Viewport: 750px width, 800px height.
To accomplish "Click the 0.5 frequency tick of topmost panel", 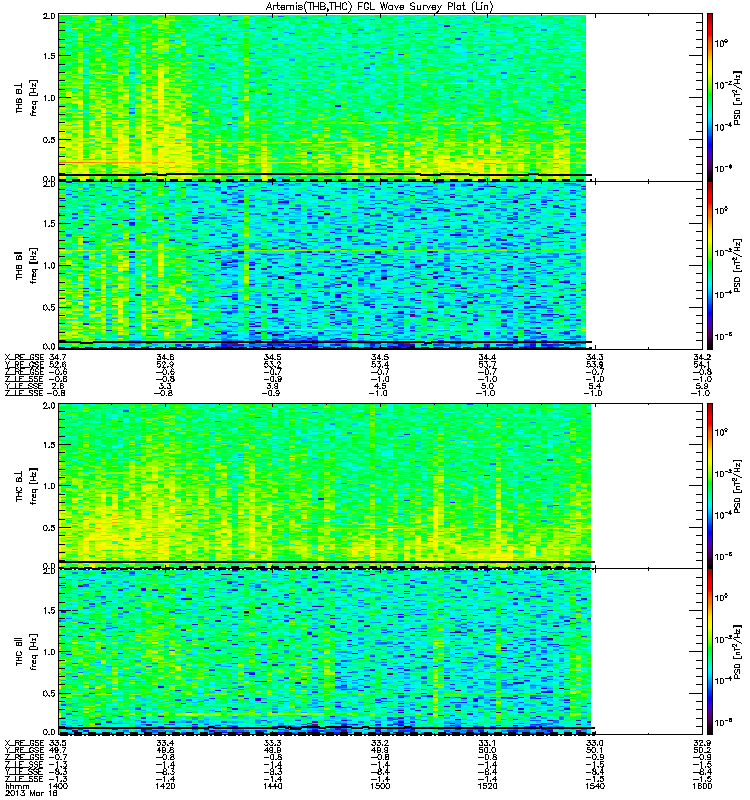I will pyautogui.click(x=49, y=140).
